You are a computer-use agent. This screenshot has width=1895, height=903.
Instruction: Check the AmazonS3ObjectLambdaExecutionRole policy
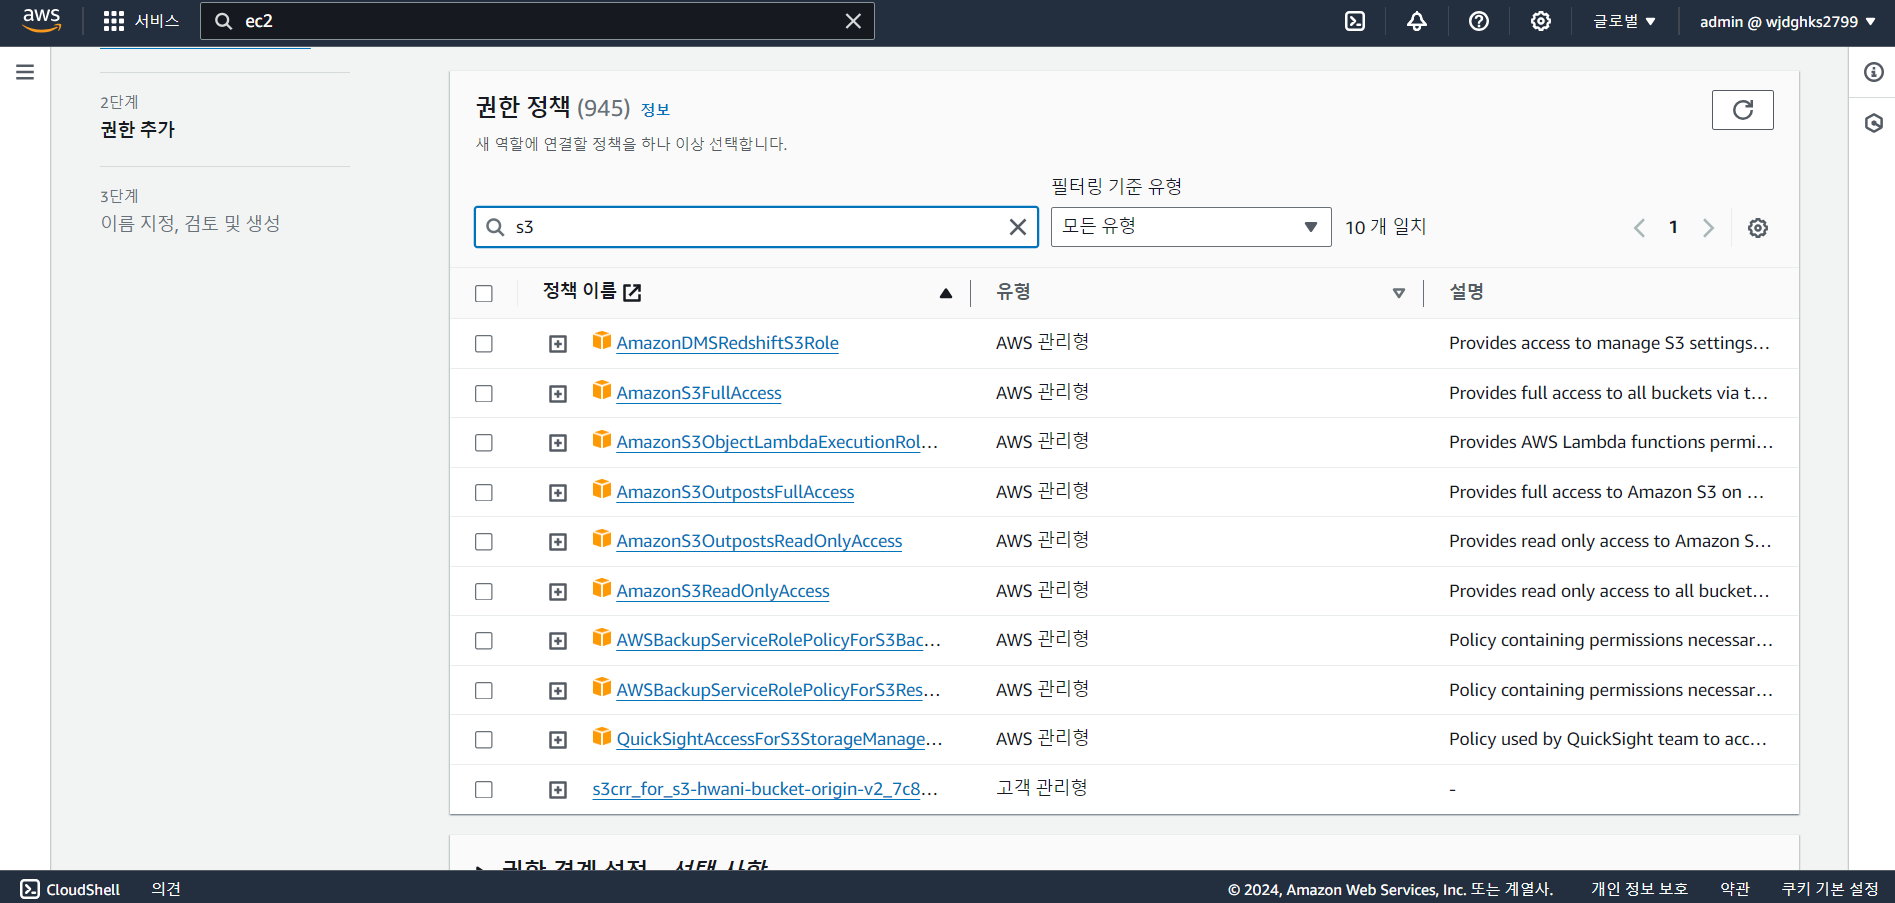pyautogui.click(x=484, y=443)
